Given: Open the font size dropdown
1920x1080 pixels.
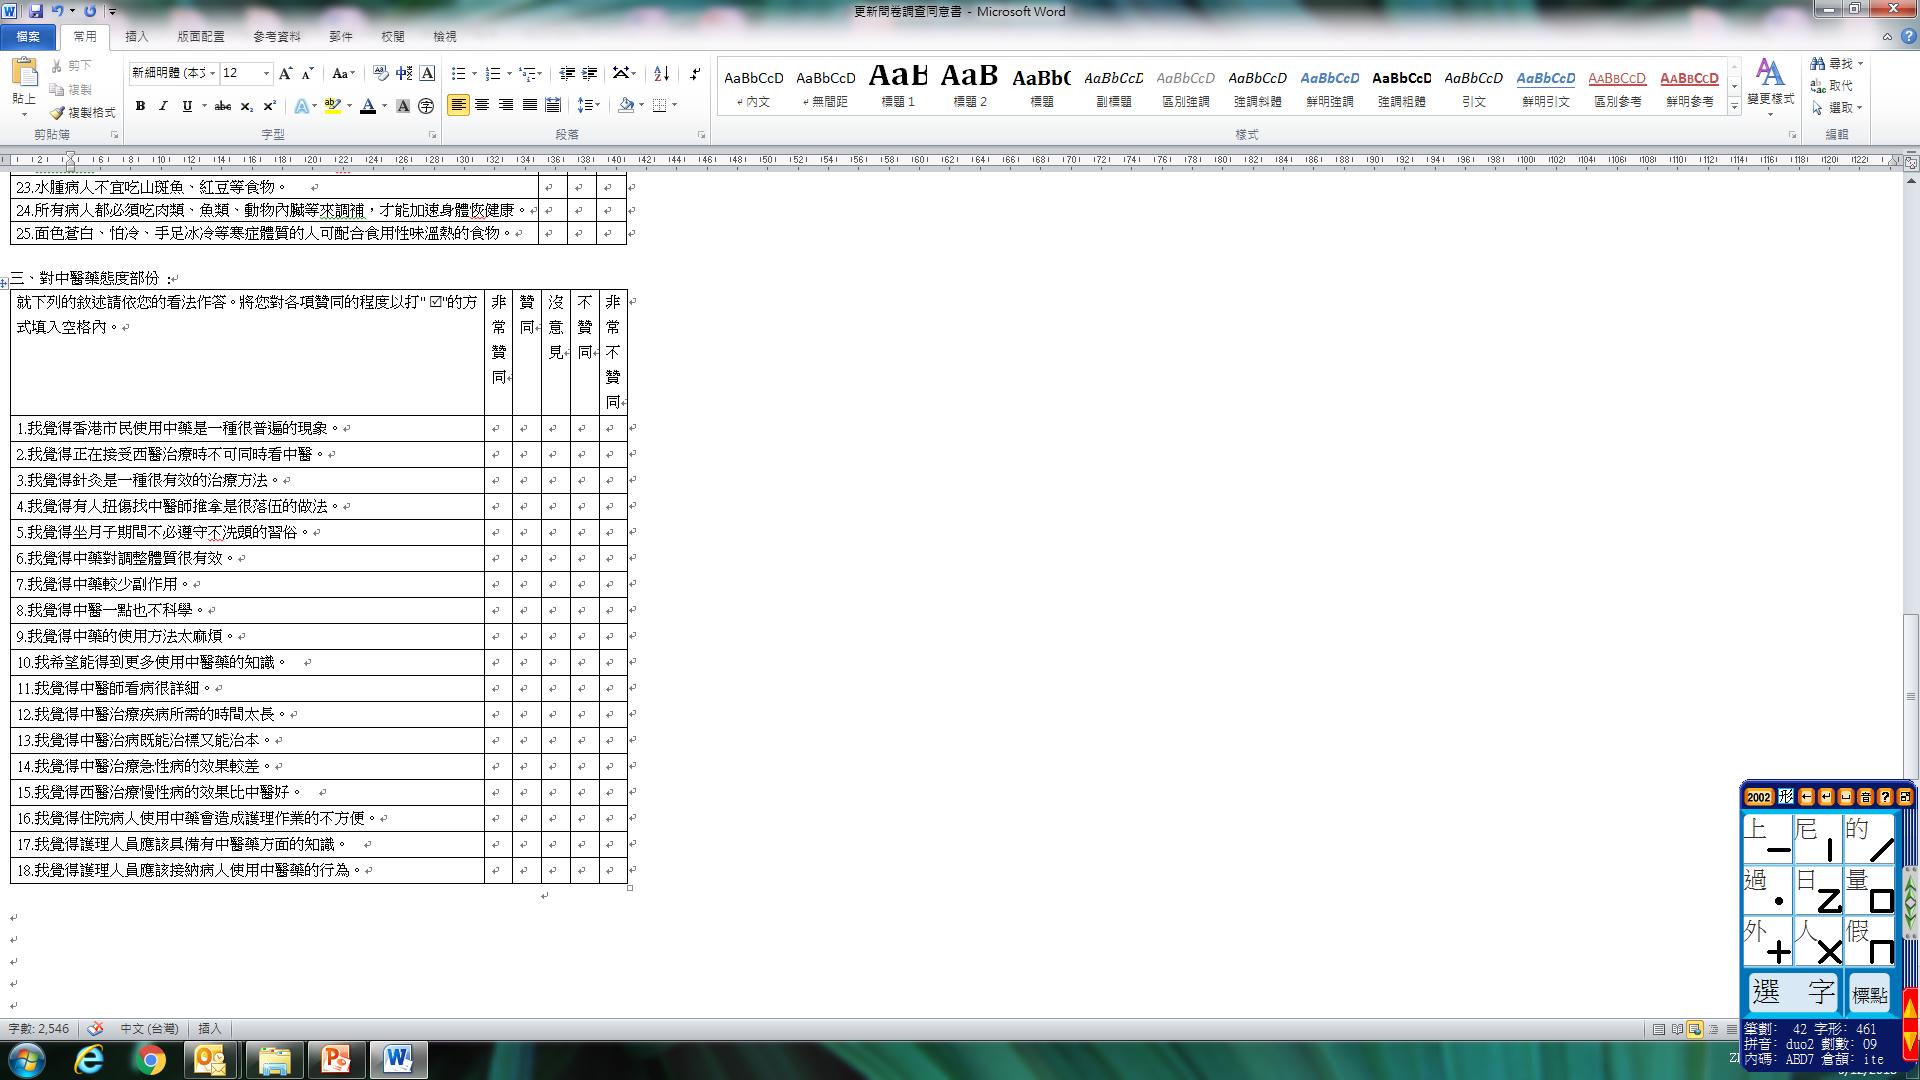Looking at the screenshot, I should tap(266, 74).
